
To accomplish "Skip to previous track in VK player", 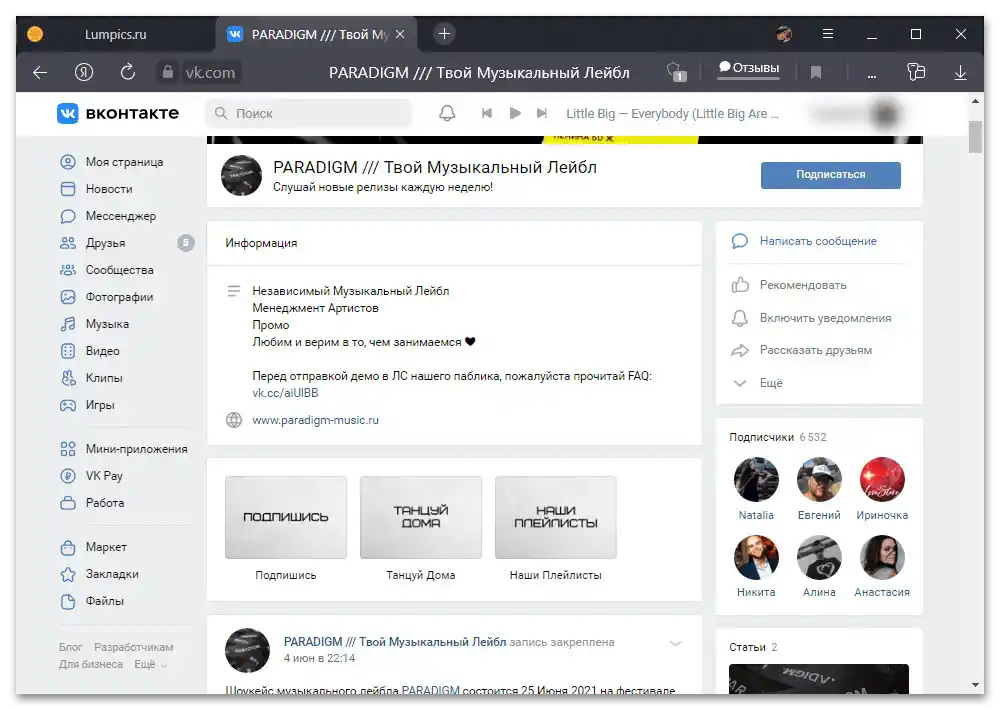I will (487, 114).
